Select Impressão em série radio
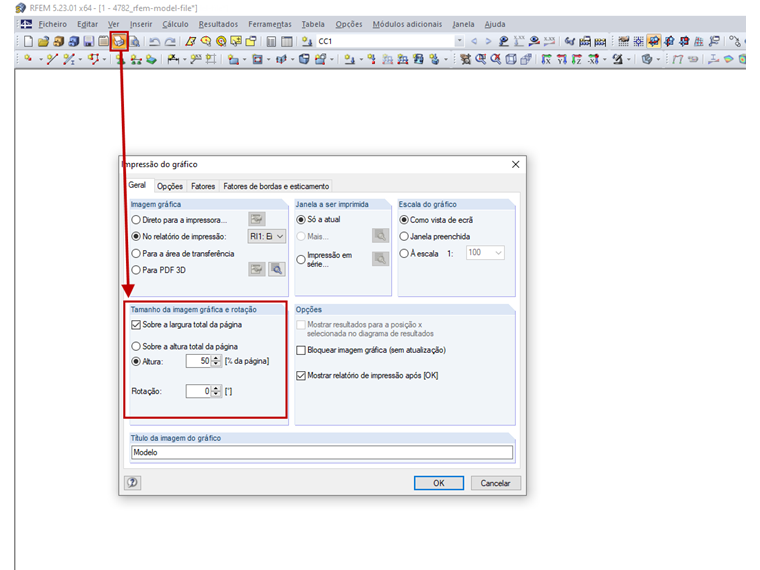This screenshot has height=570, width=760. [x=301, y=259]
